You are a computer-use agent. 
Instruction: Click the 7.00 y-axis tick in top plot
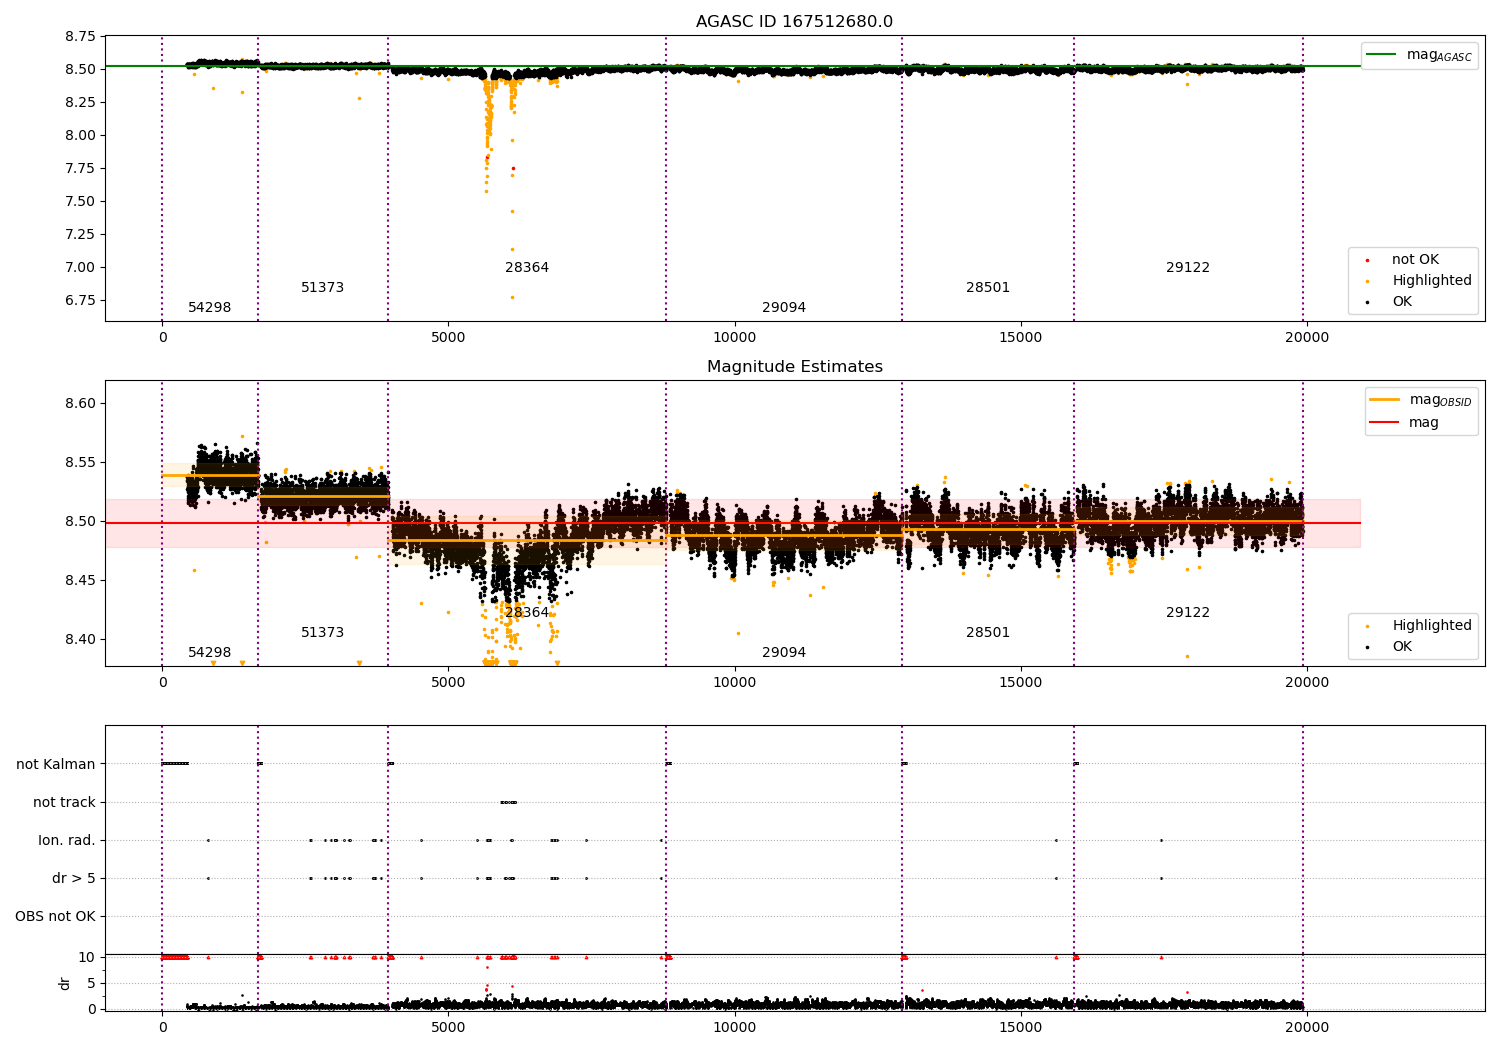[79, 268]
